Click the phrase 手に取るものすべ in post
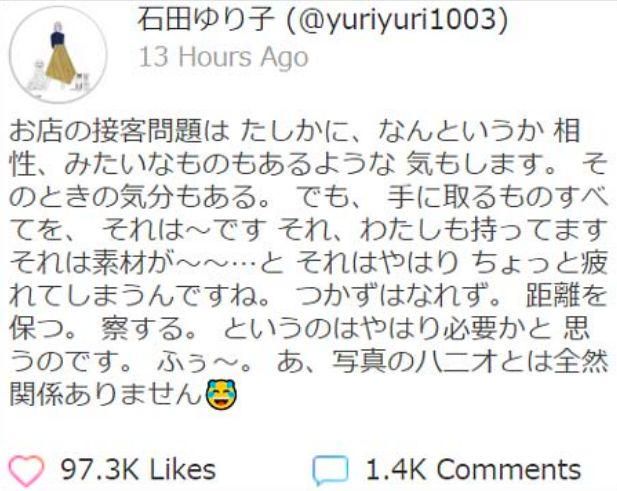Screen dimensions: 617x491 497,197
